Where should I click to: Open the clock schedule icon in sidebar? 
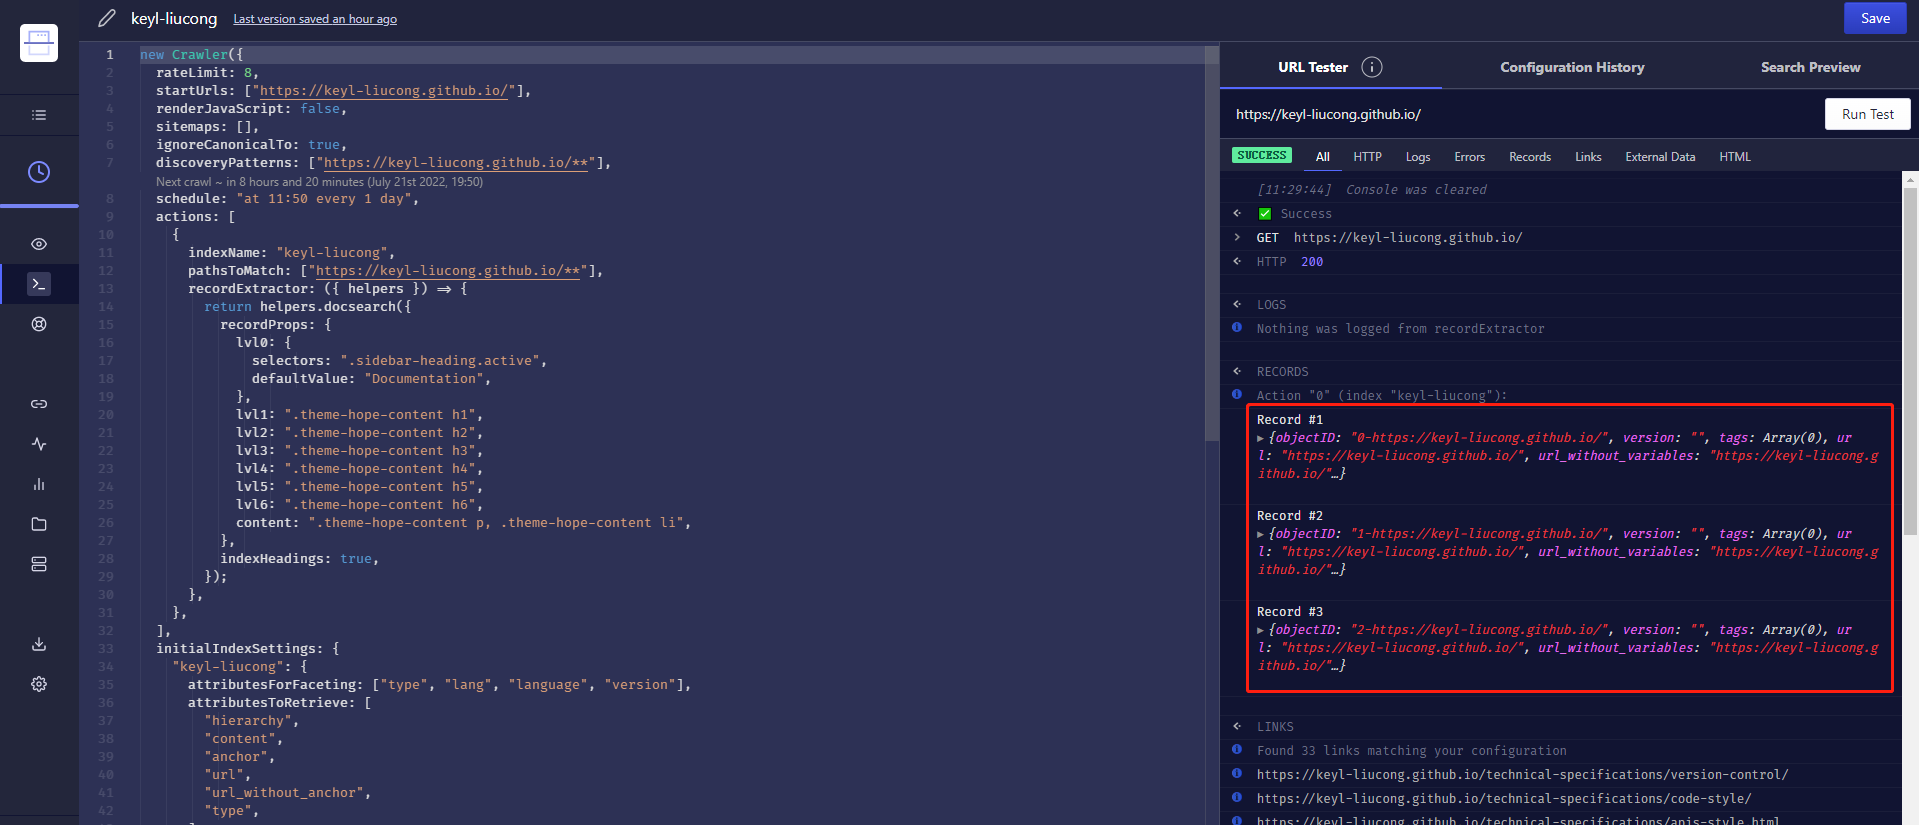pos(39,172)
